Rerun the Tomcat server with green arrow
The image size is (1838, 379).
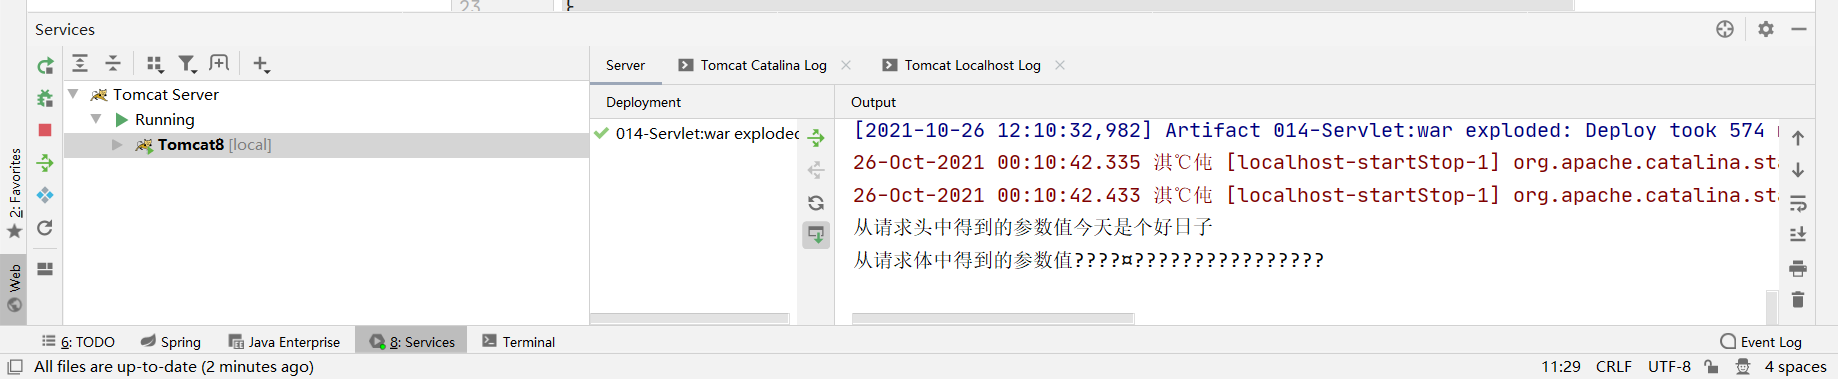[45, 66]
